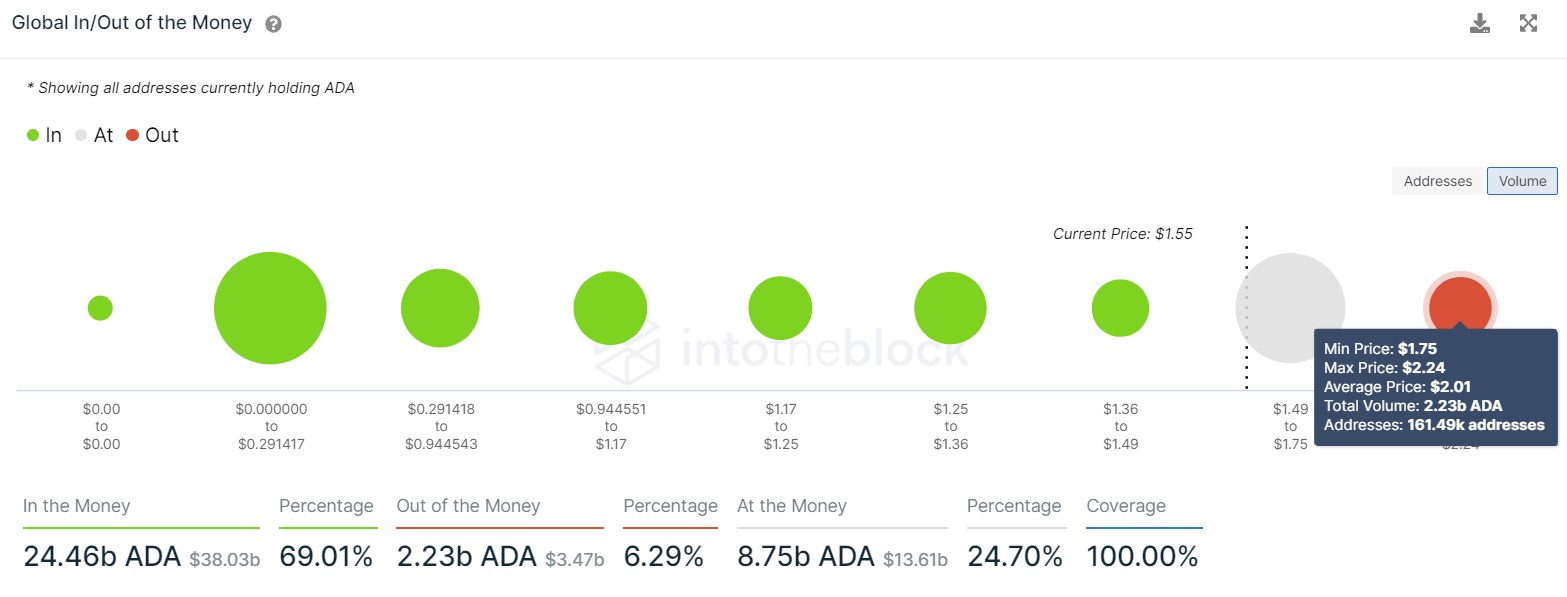Image resolution: width=1567 pixels, height=597 pixels.
Task: Click the 69.01% In the Money percentage
Action: (328, 555)
